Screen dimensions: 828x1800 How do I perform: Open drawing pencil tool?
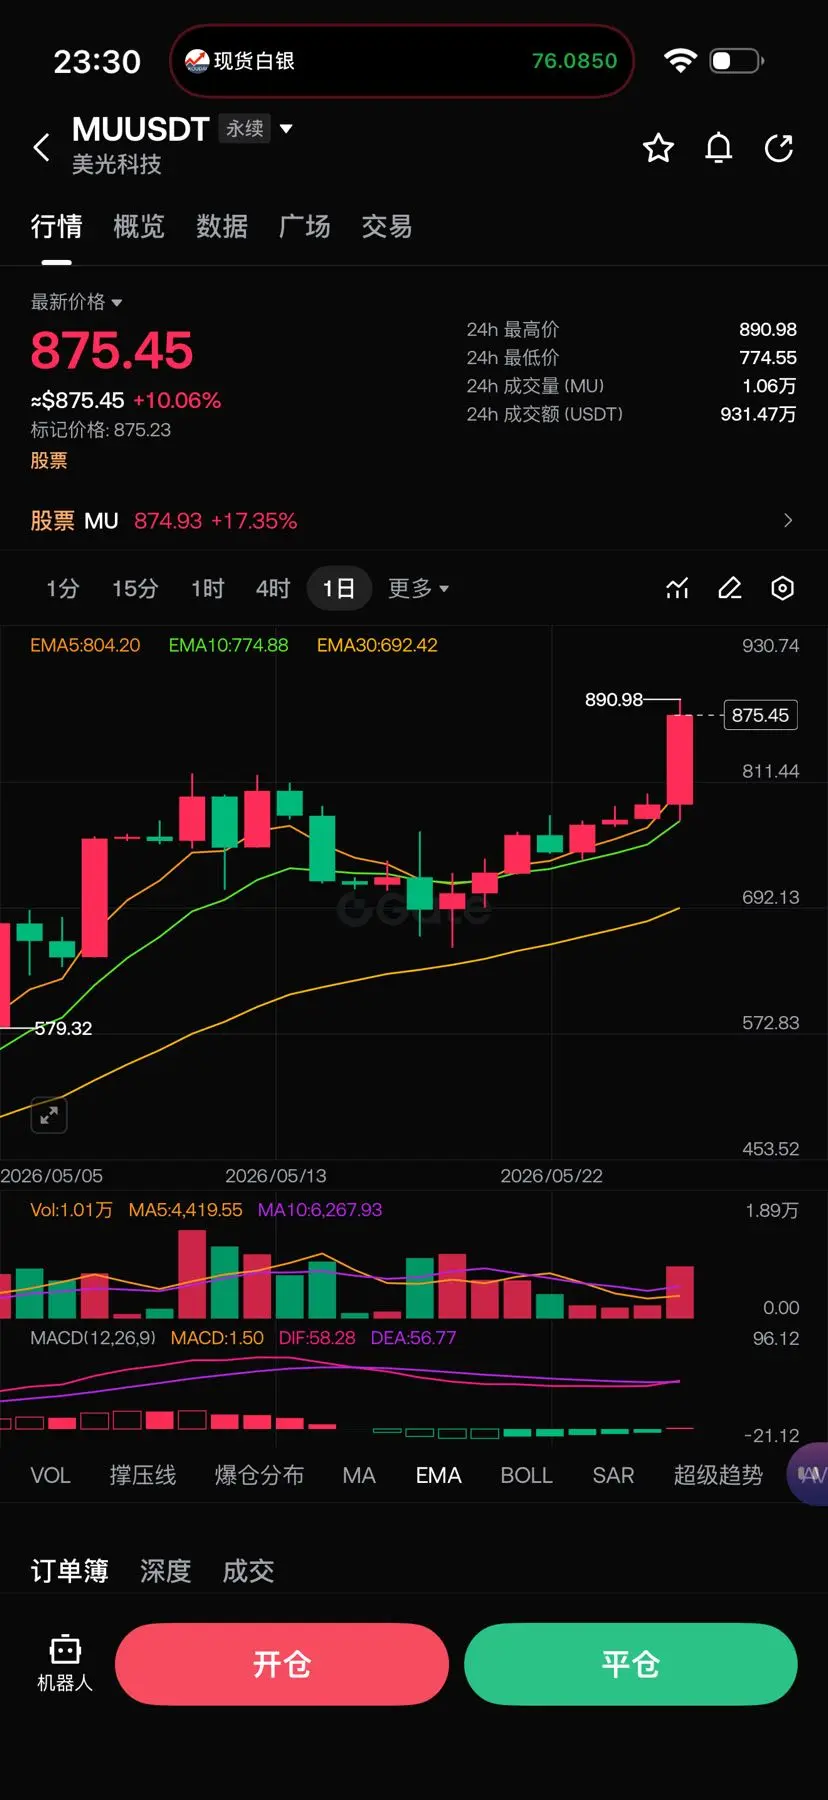click(x=730, y=588)
